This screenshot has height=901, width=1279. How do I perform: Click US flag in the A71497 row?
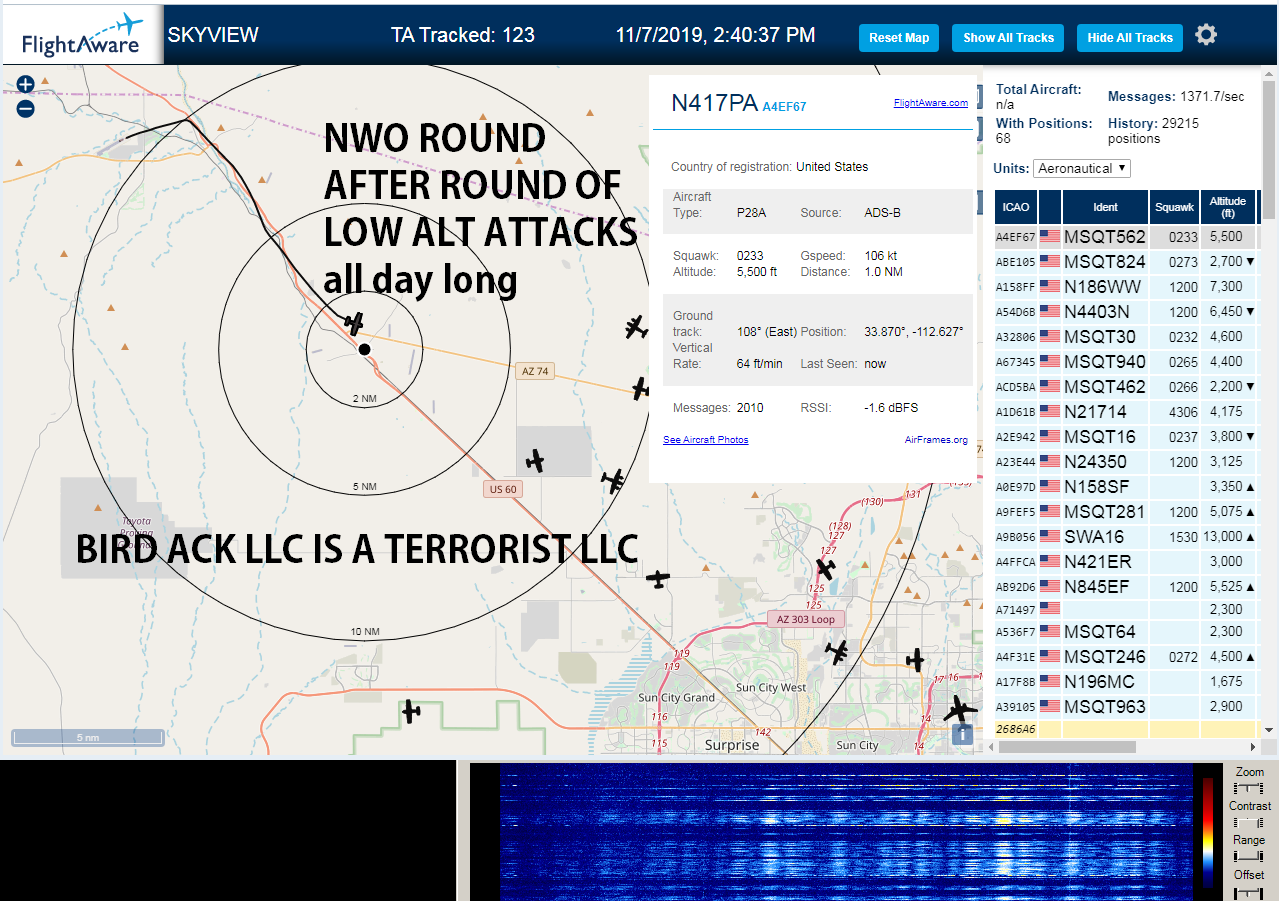pos(1050,608)
